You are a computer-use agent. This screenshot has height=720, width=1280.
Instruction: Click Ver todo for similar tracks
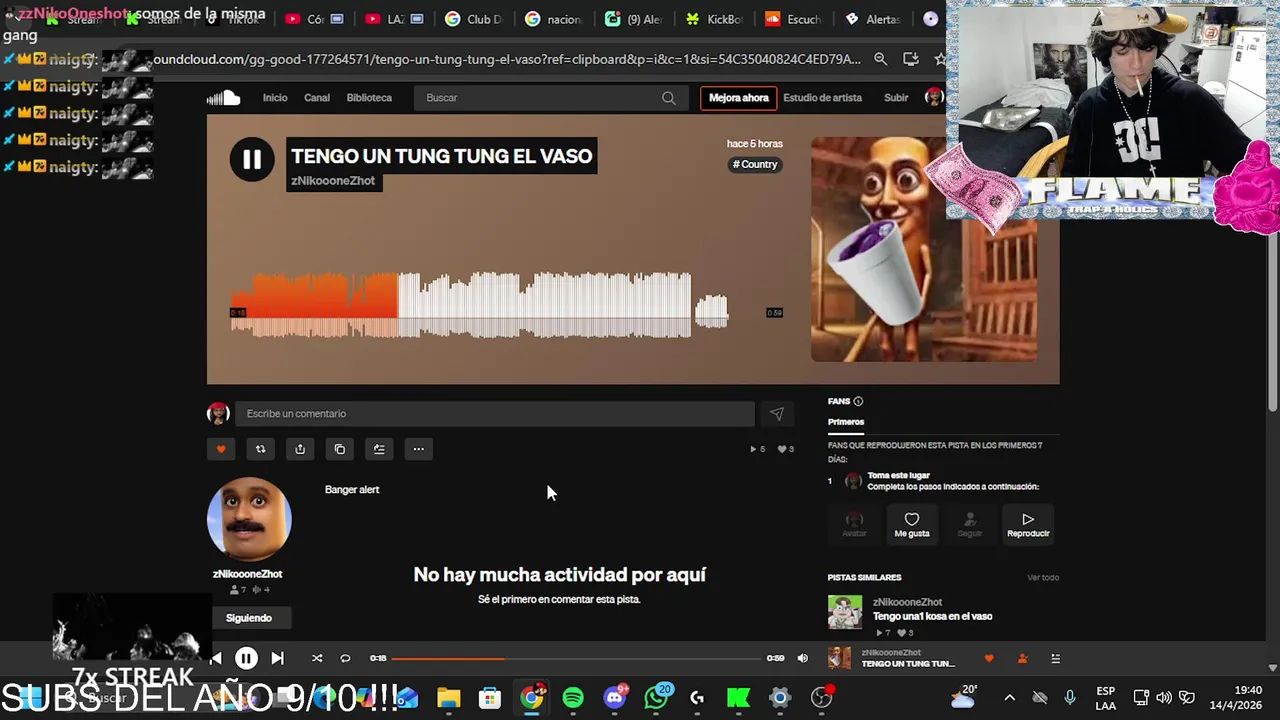pyautogui.click(x=1043, y=577)
